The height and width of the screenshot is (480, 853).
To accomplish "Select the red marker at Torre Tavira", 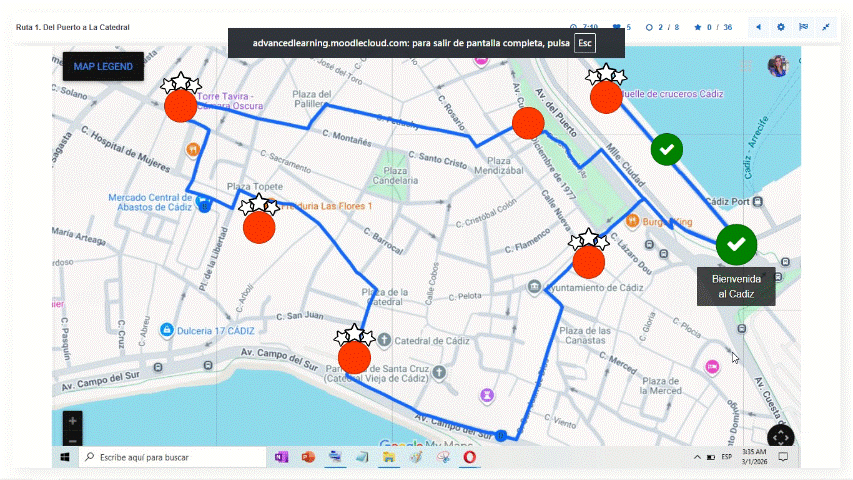I will [x=181, y=106].
